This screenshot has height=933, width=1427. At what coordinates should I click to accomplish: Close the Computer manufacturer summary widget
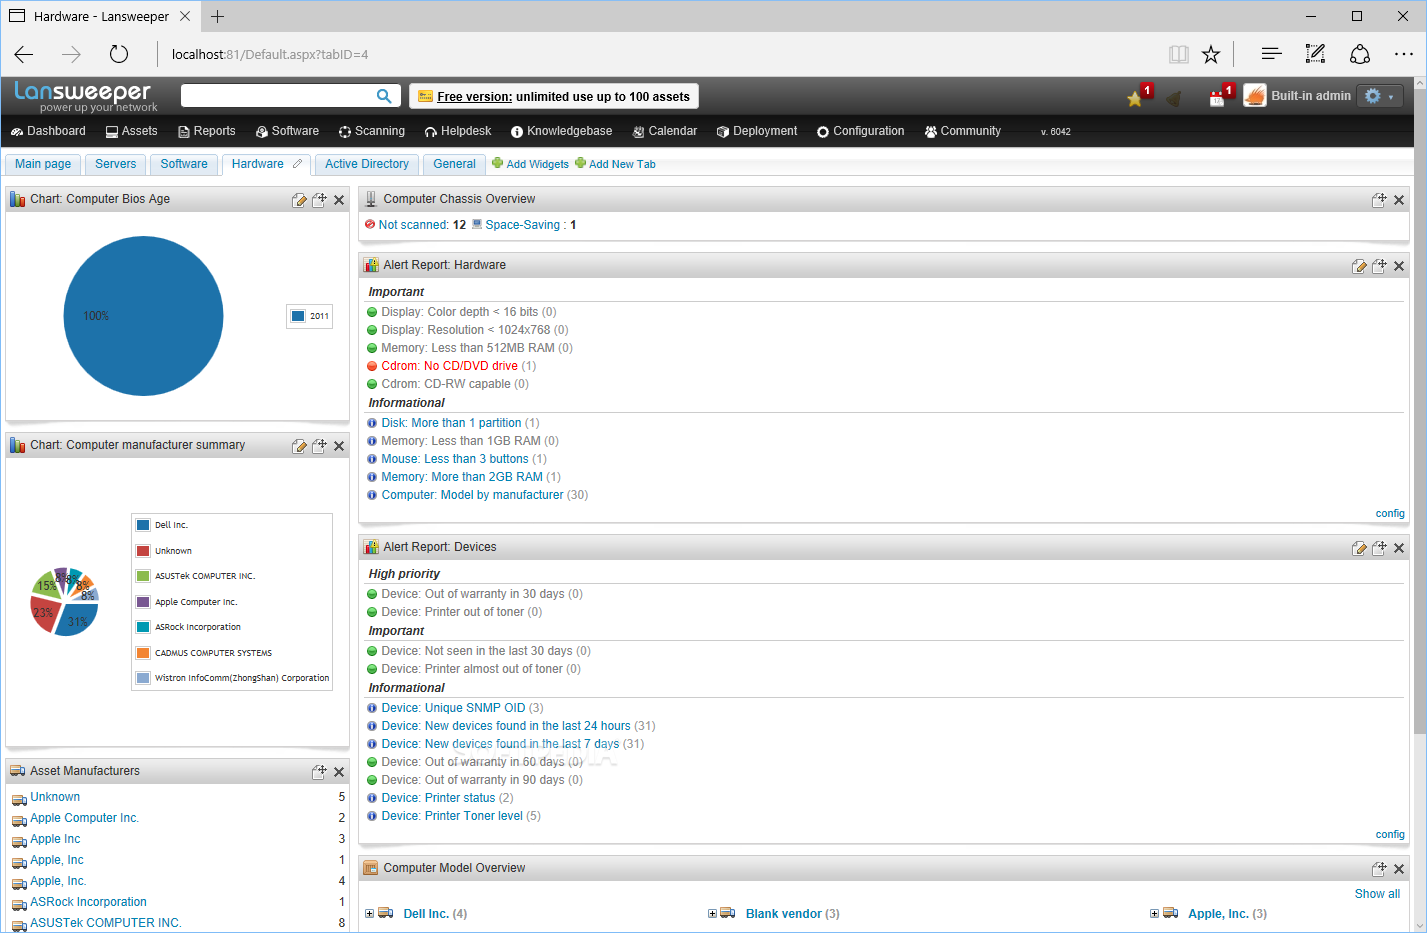click(x=339, y=446)
